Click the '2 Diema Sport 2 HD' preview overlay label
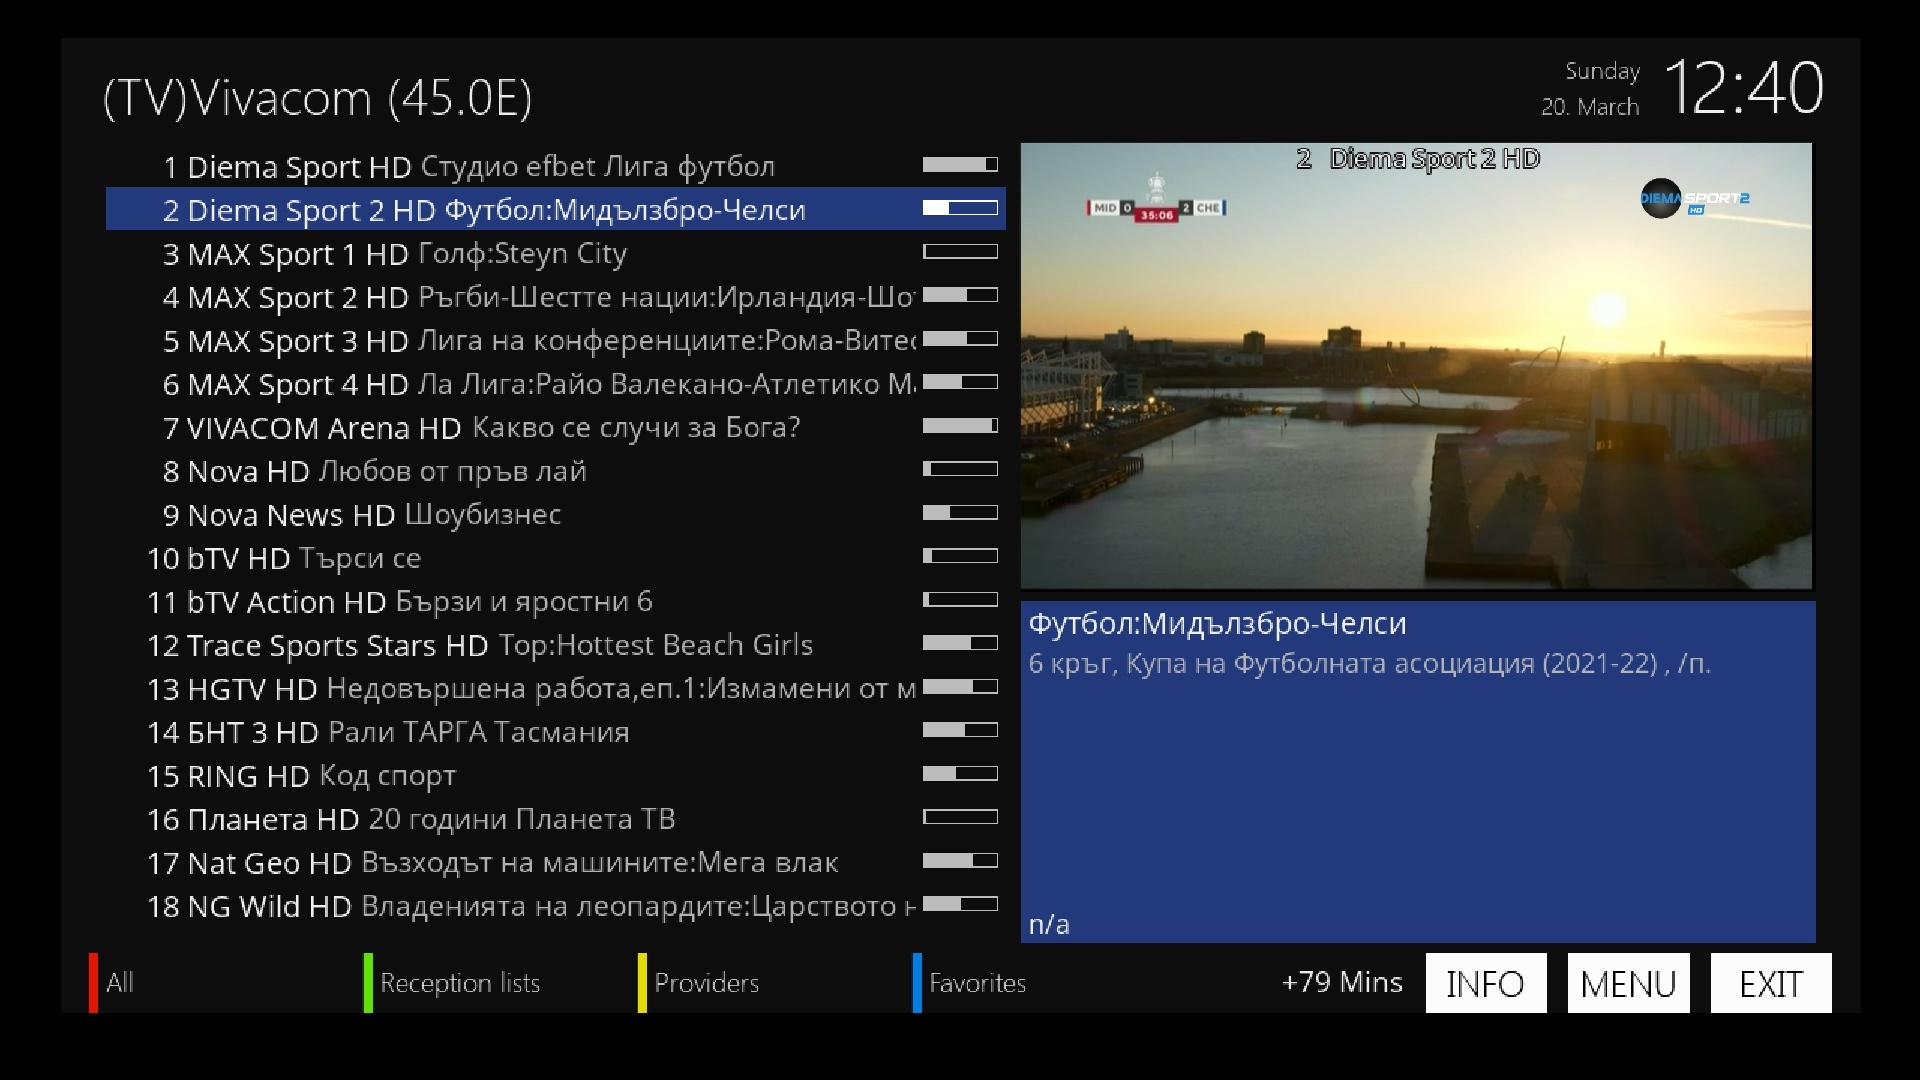Viewport: 1920px width, 1080px height. (x=1418, y=159)
